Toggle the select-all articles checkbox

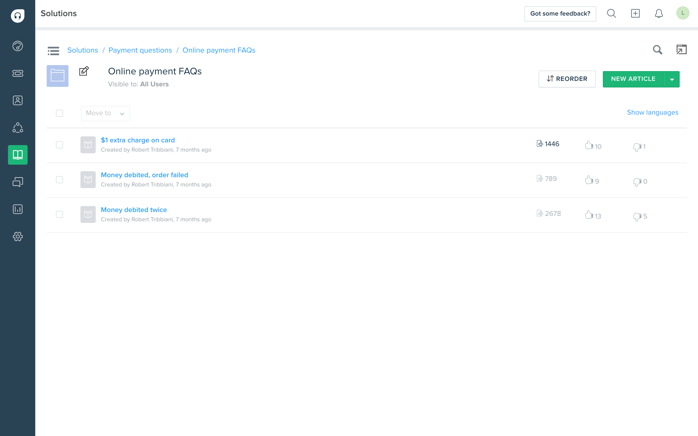[59, 113]
